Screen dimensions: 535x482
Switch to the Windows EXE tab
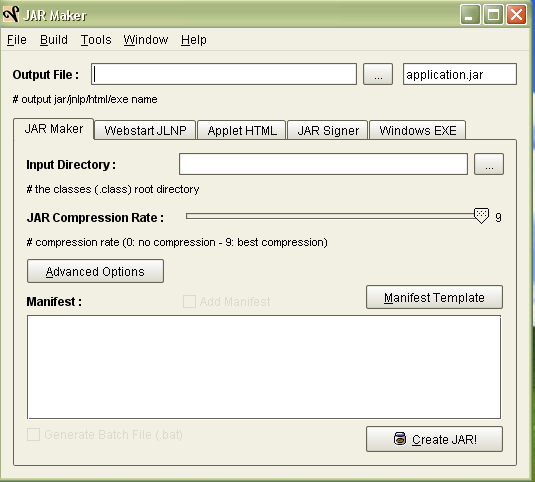tap(418, 130)
